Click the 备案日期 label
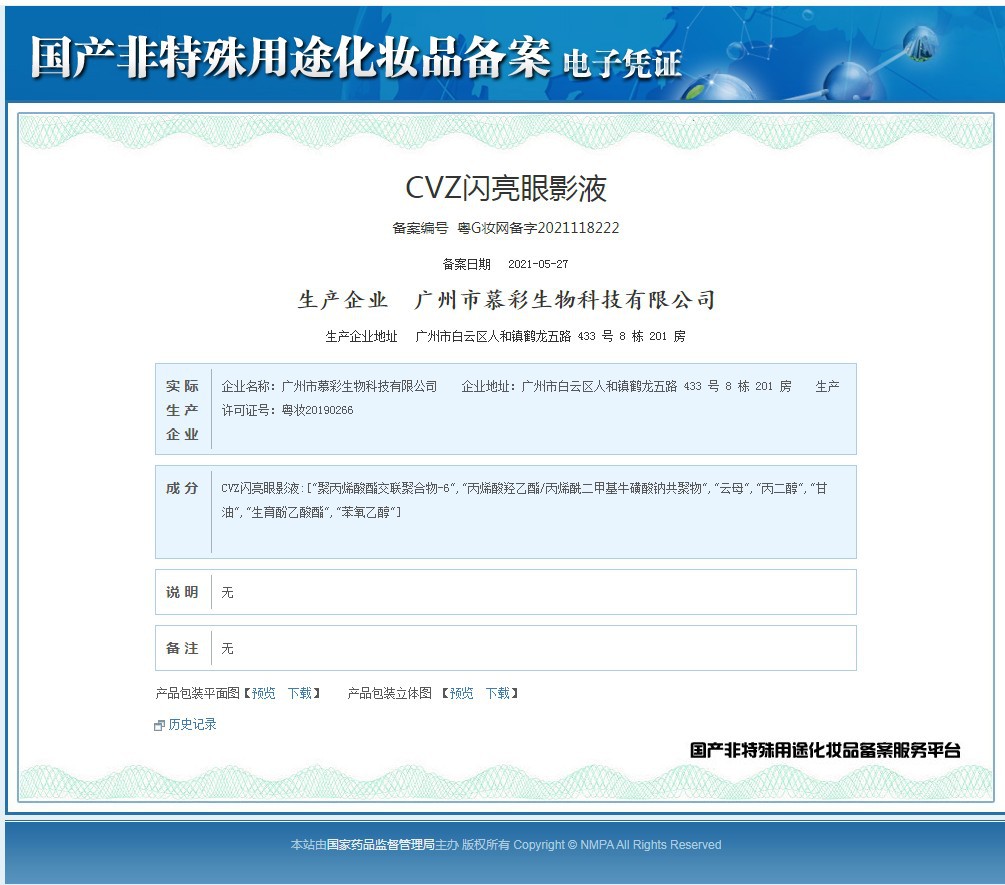 pos(467,264)
